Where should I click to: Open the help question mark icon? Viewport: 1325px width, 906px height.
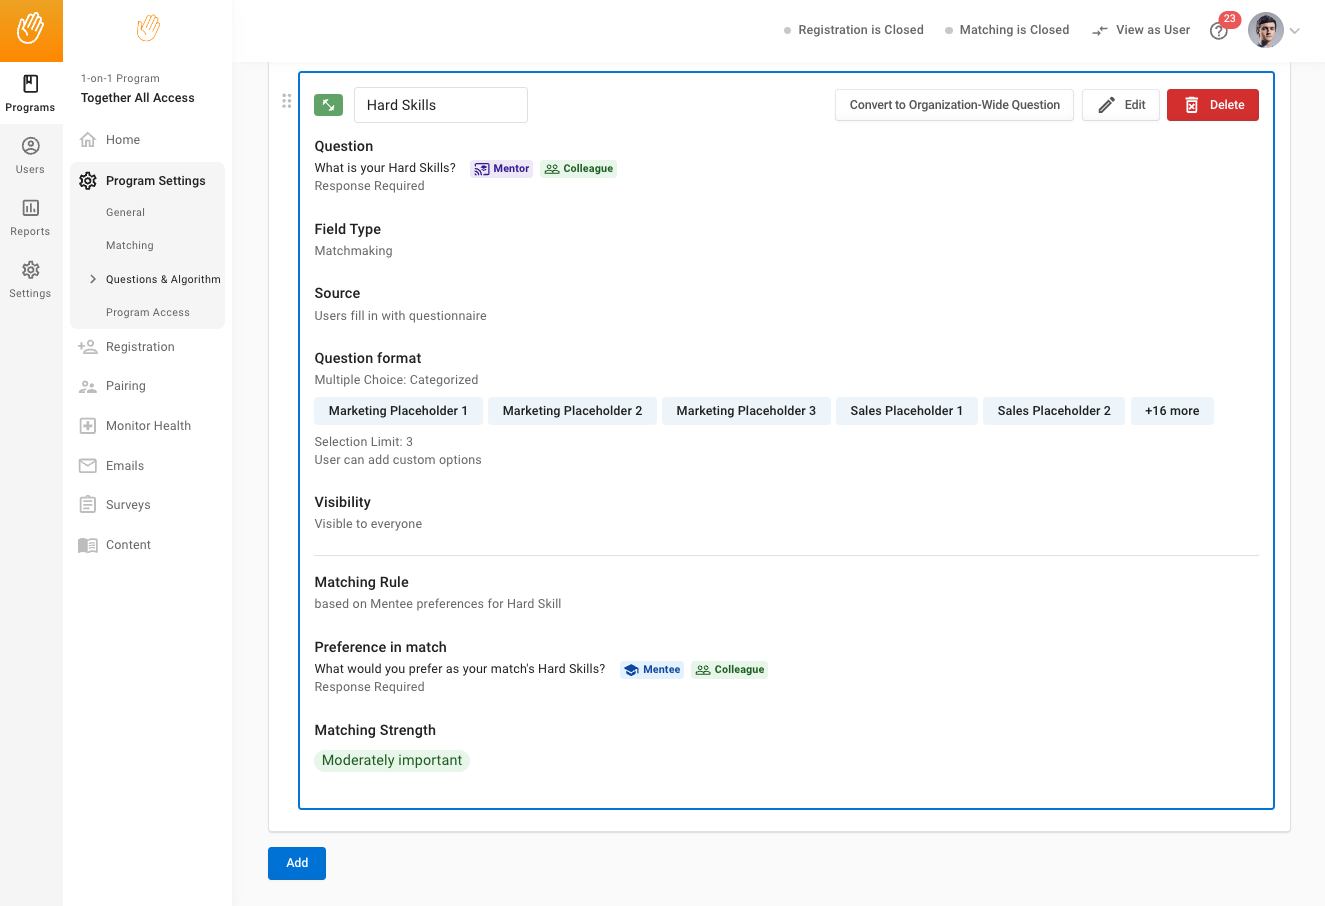[x=1218, y=31]
